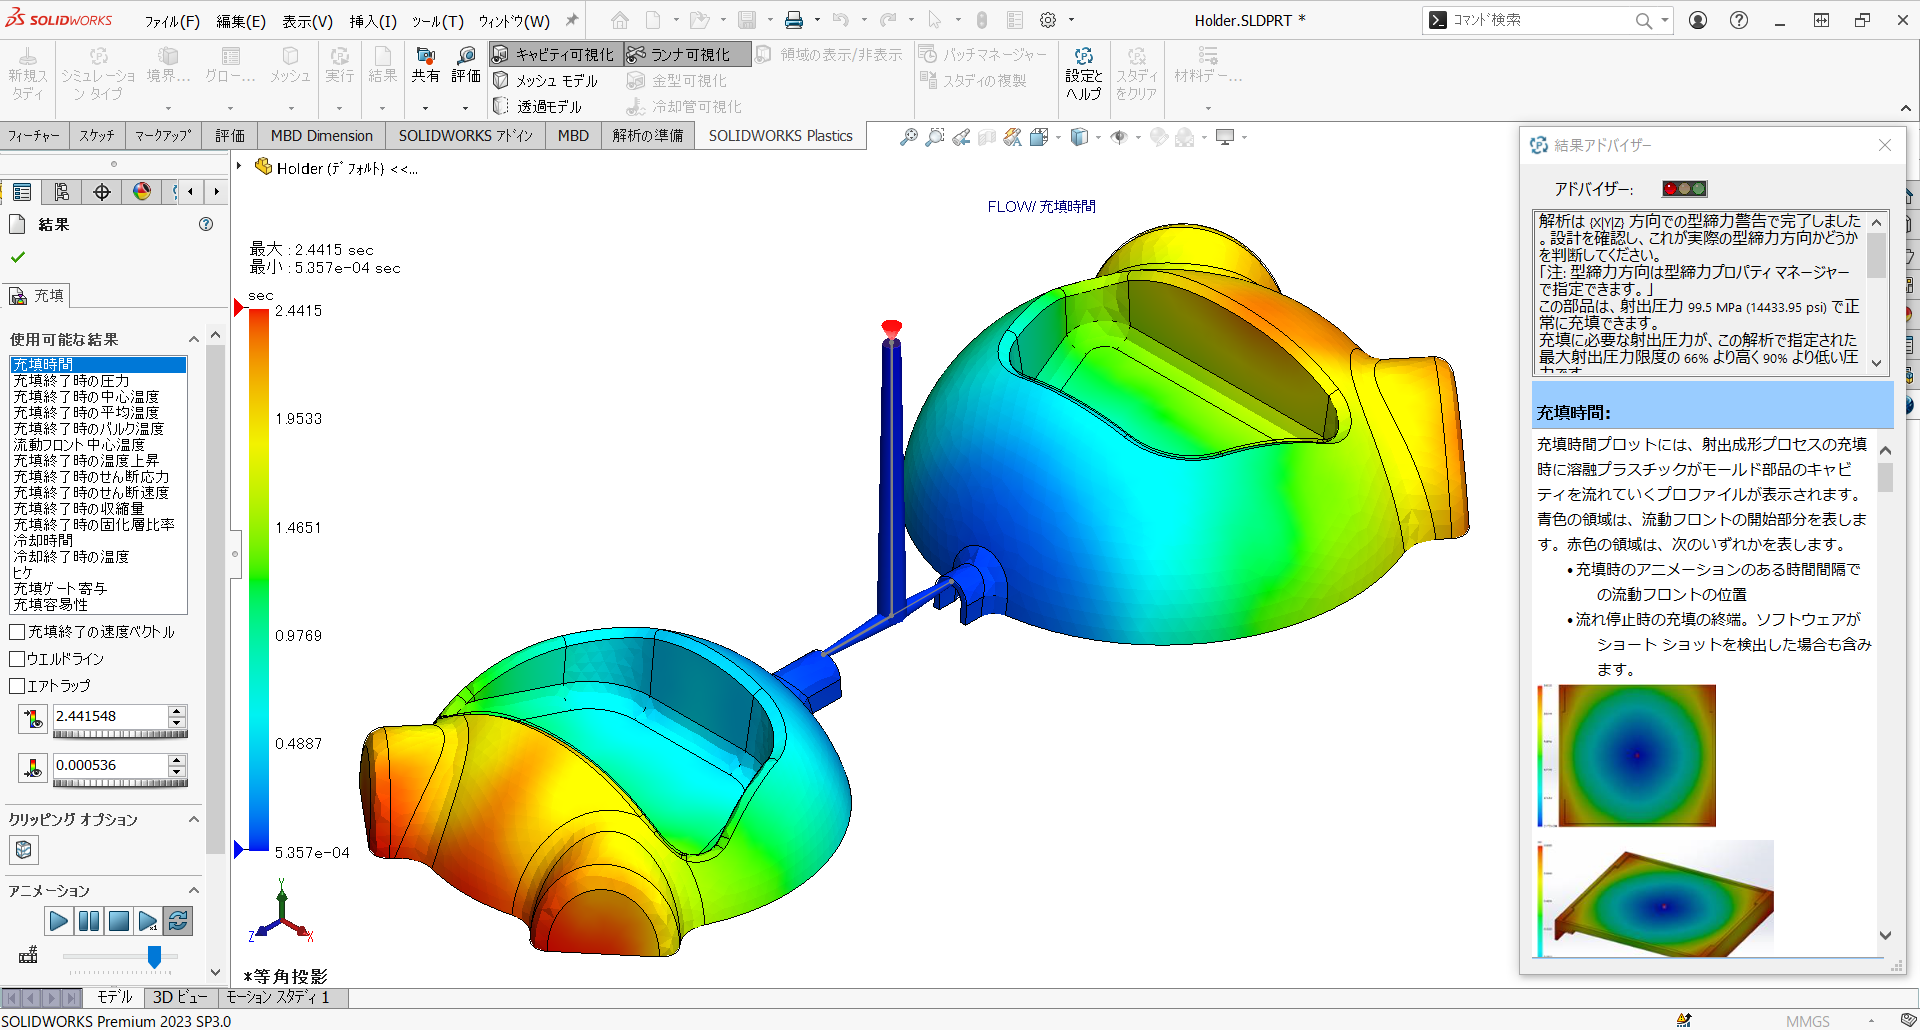
Task: Check ウエルドライン weld lines checkbox
Action: (x=17, y=659)
